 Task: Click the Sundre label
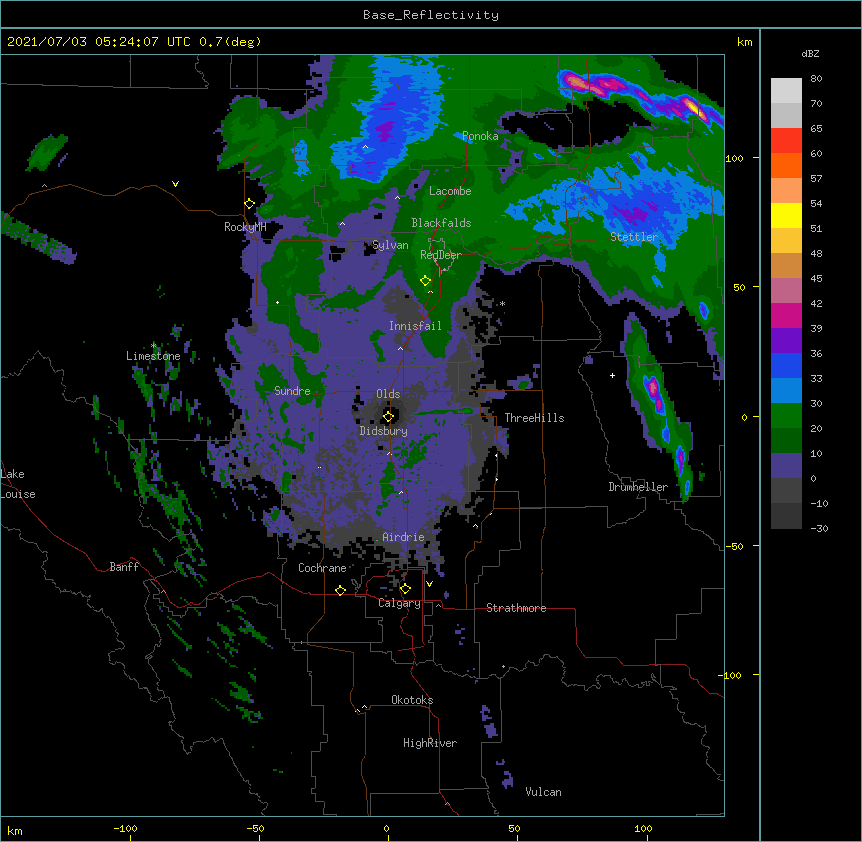(292, 391)
